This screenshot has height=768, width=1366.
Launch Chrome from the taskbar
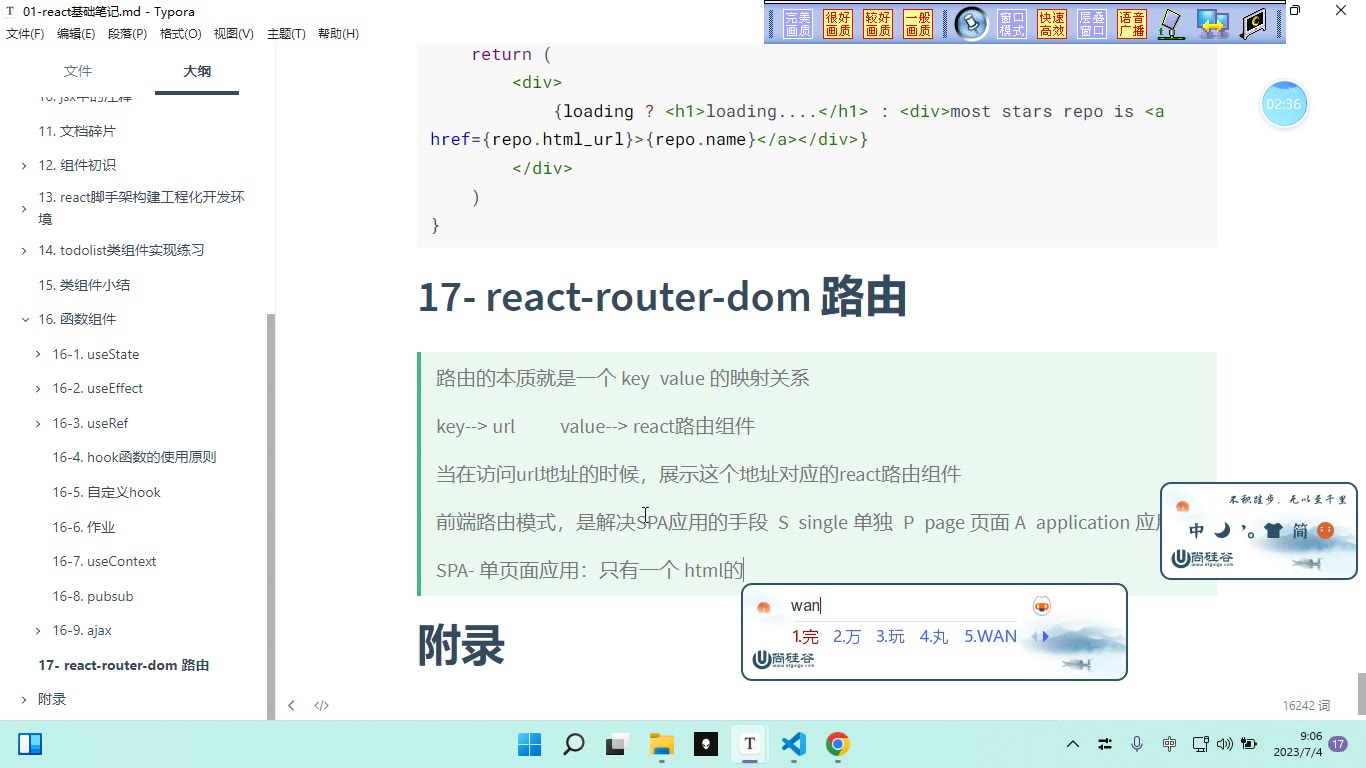(x=838, y=744)
